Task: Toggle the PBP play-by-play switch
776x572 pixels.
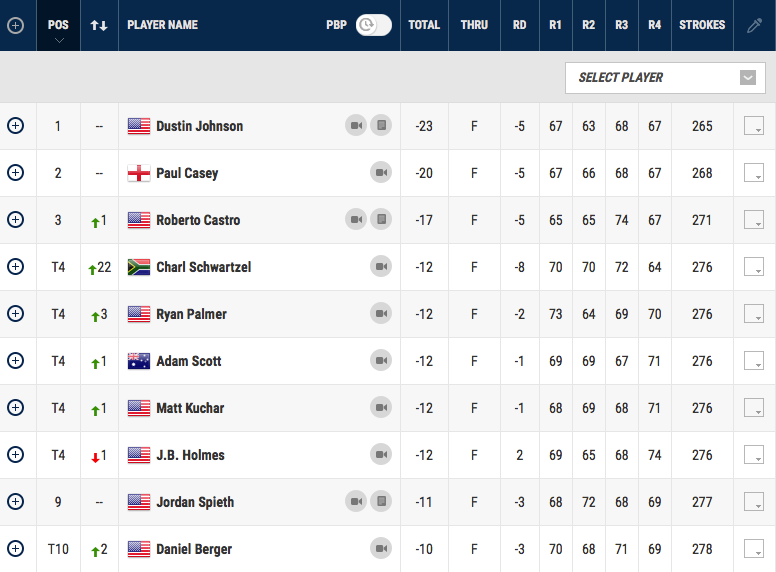Action: [x=373, y=25]
